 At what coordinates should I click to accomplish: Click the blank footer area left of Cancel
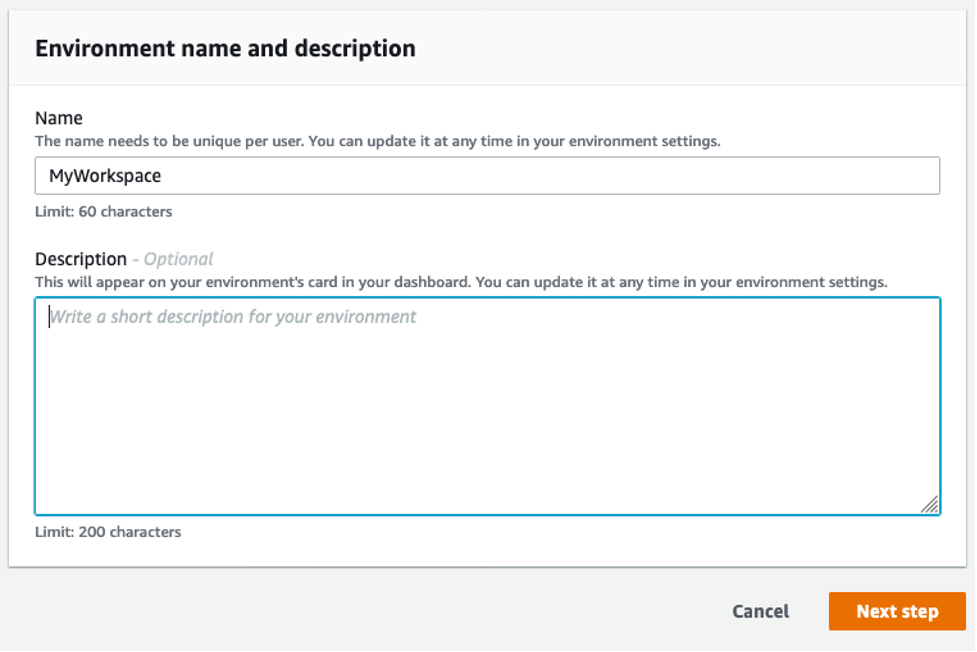coord(350,611)
